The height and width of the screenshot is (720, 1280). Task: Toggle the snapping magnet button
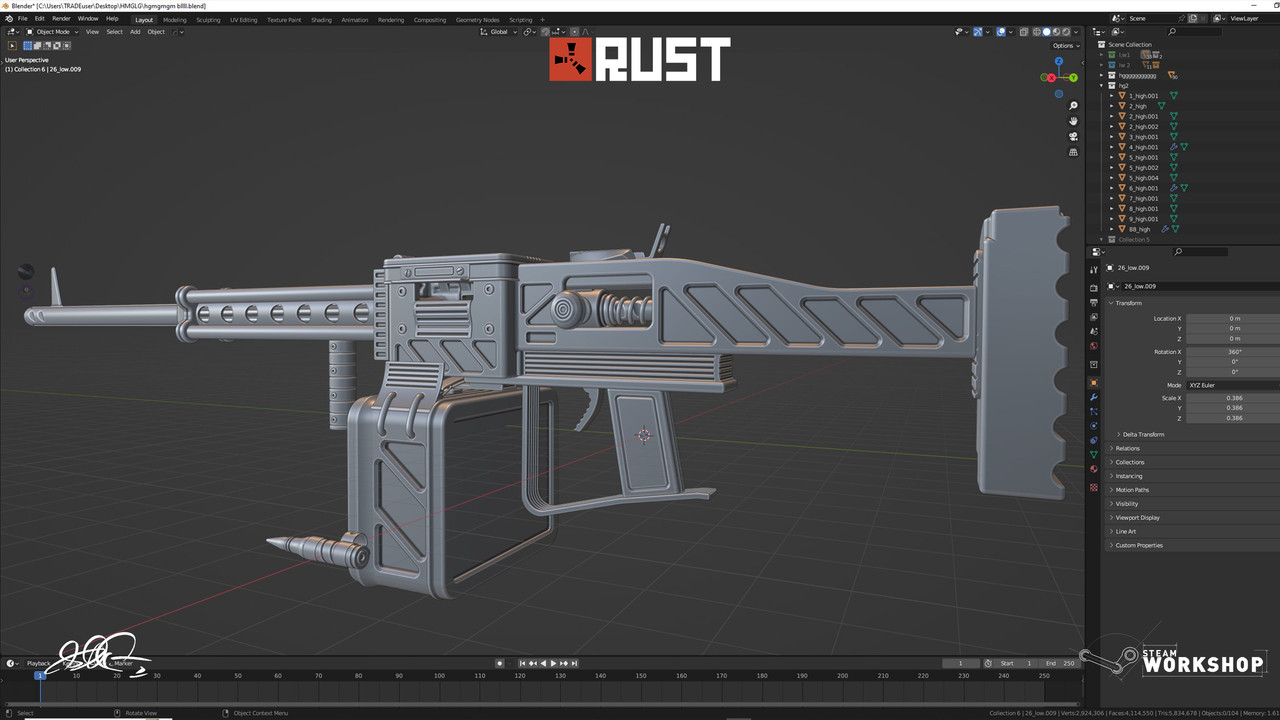[545, 32]
